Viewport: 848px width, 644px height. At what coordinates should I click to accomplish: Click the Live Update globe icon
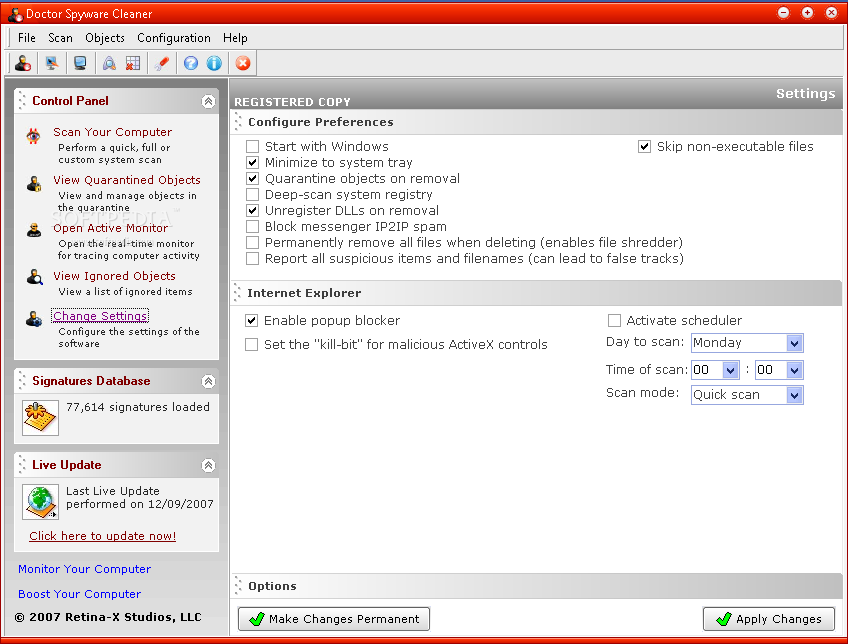(x=40, y=502)
